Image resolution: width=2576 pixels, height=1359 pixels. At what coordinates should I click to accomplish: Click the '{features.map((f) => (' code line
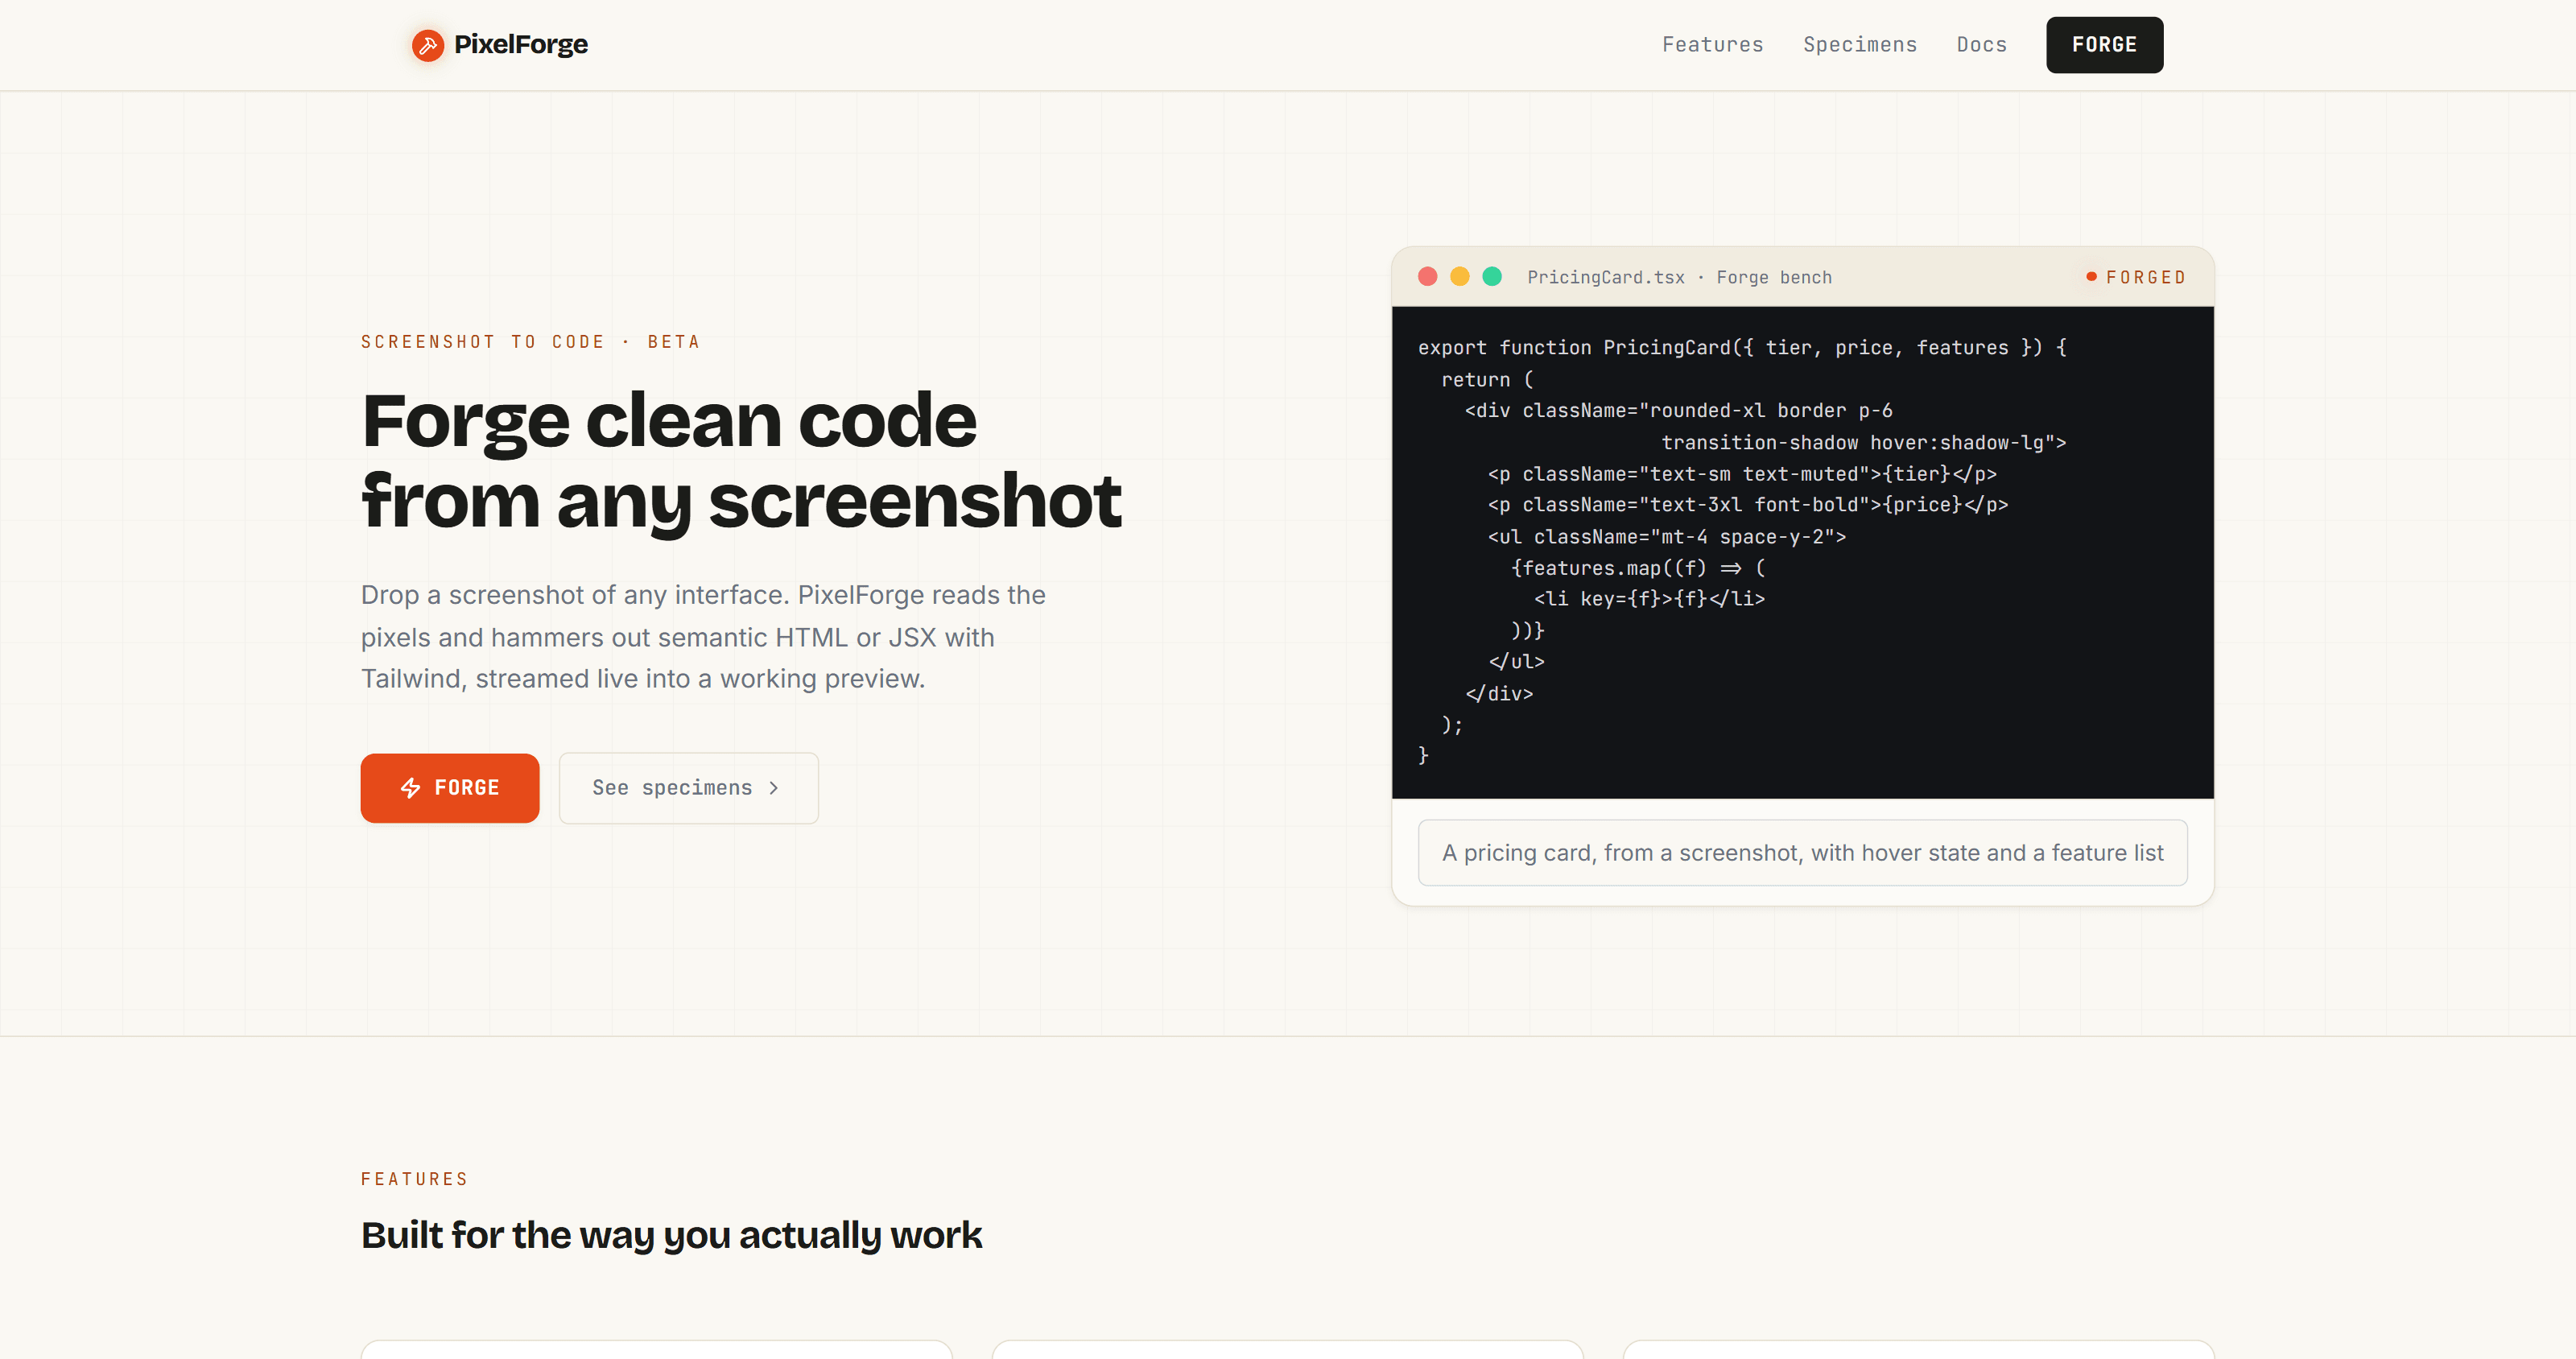coord(1638,567)
